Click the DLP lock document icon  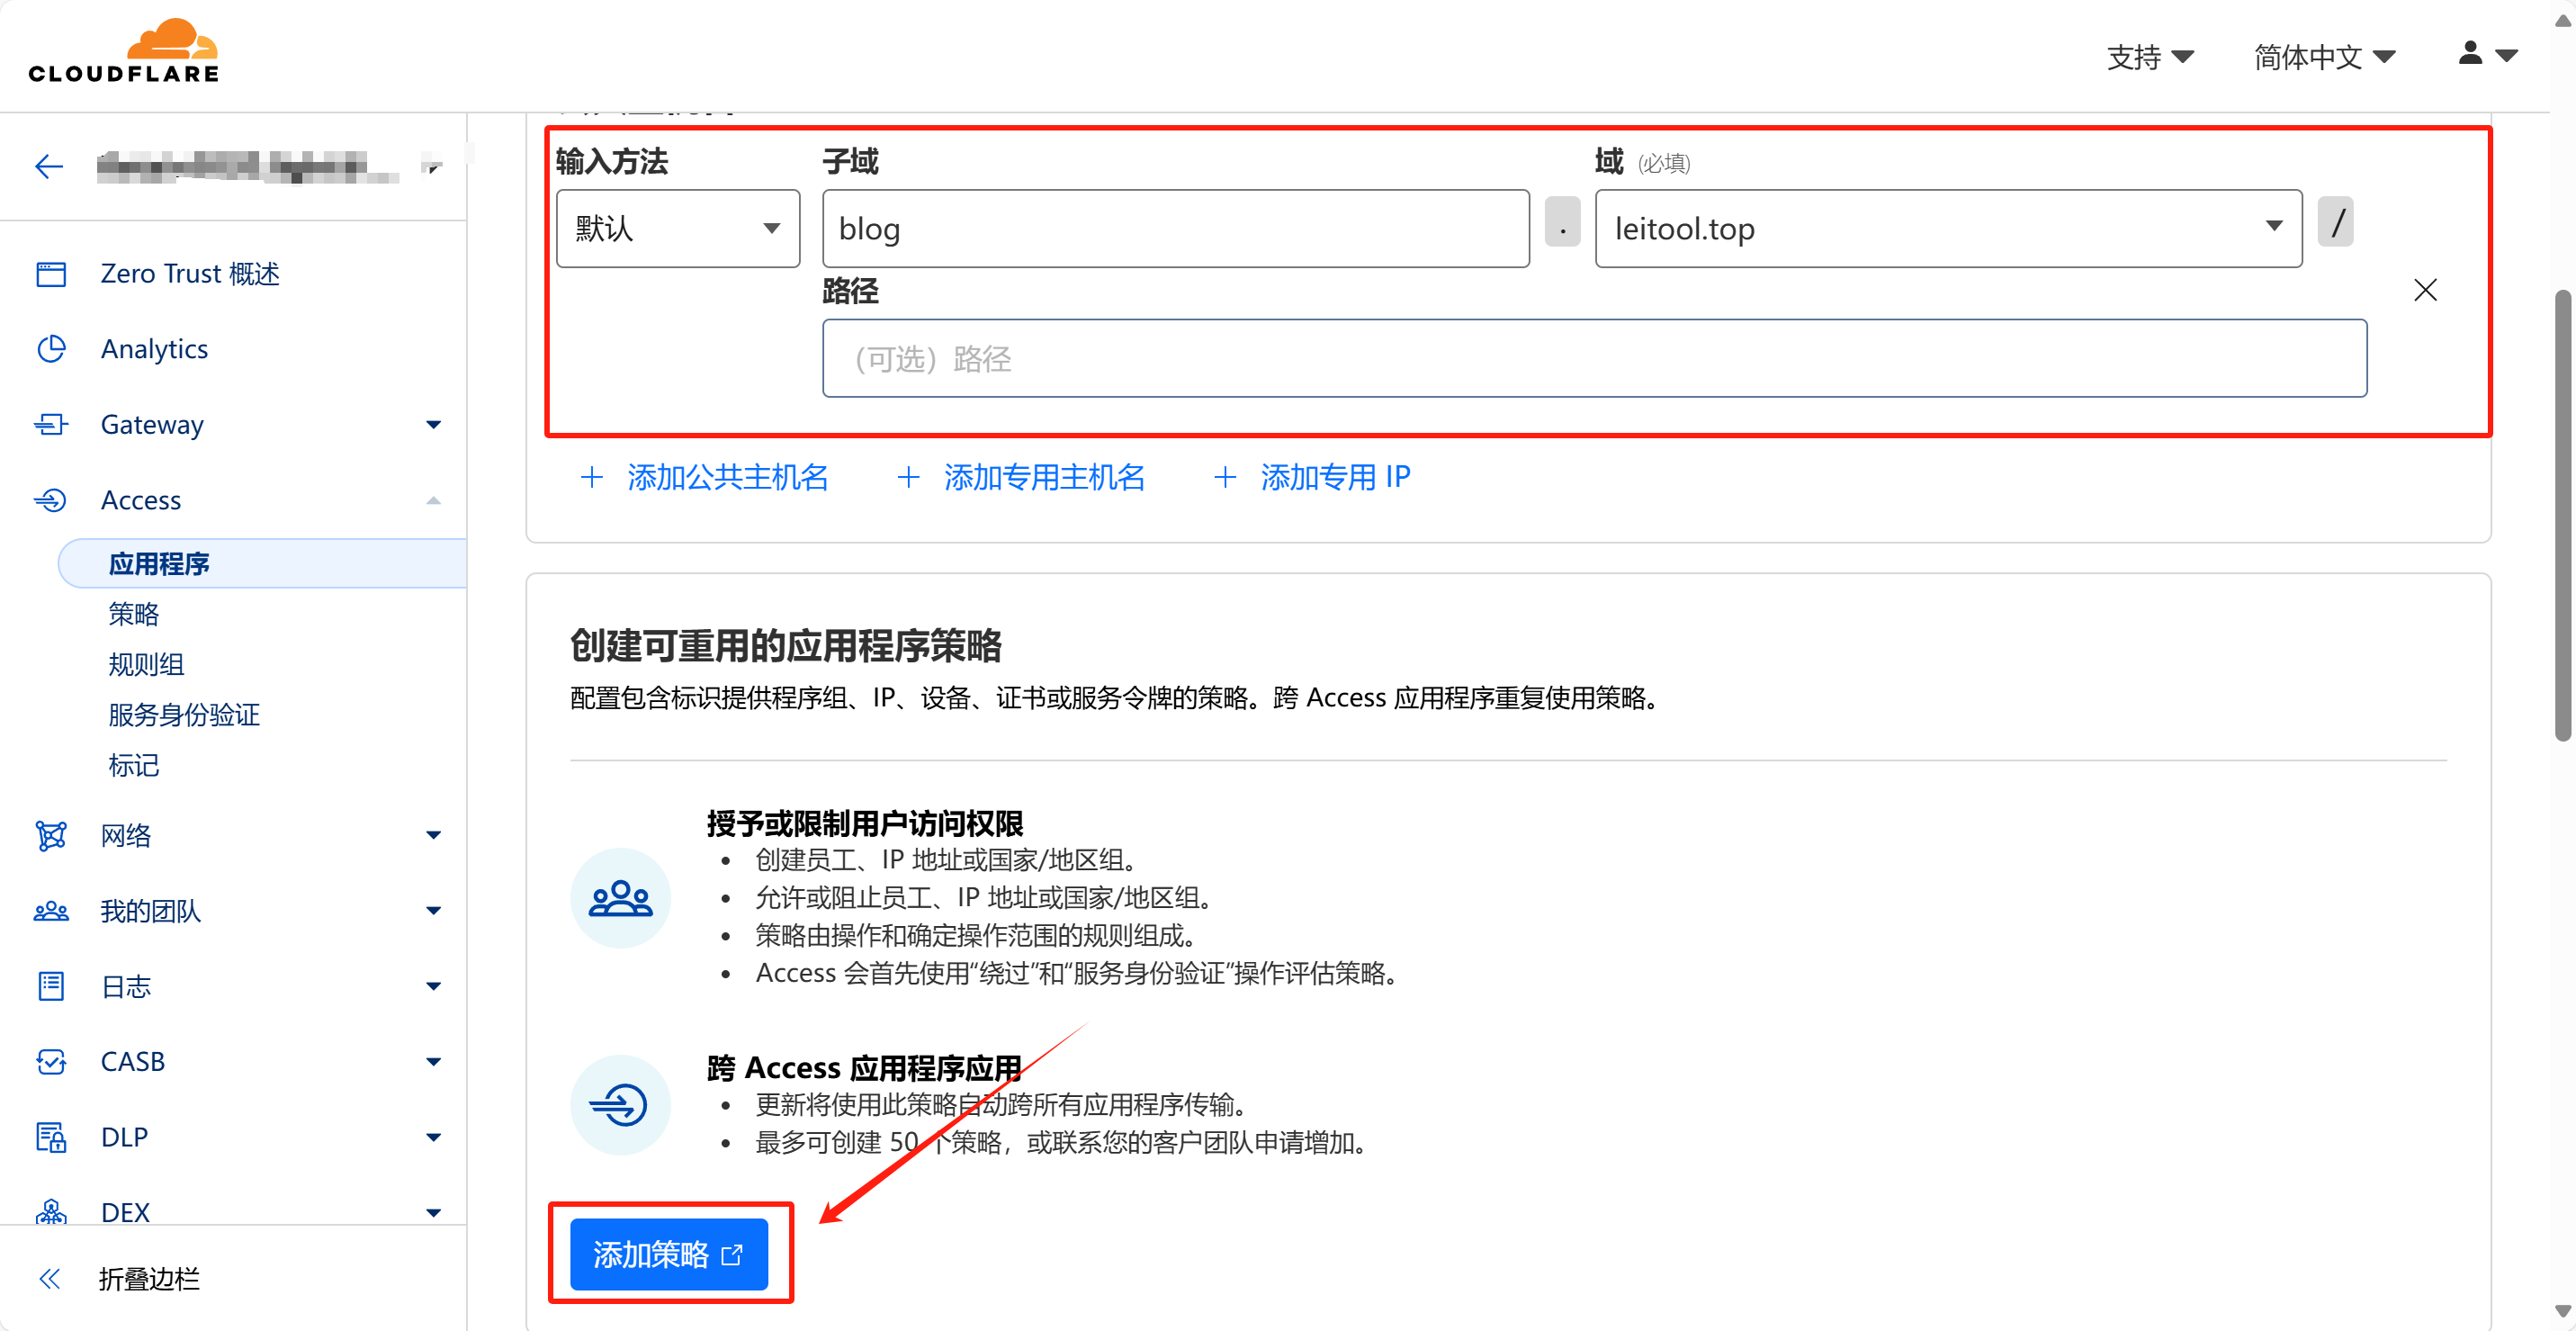51,1137
